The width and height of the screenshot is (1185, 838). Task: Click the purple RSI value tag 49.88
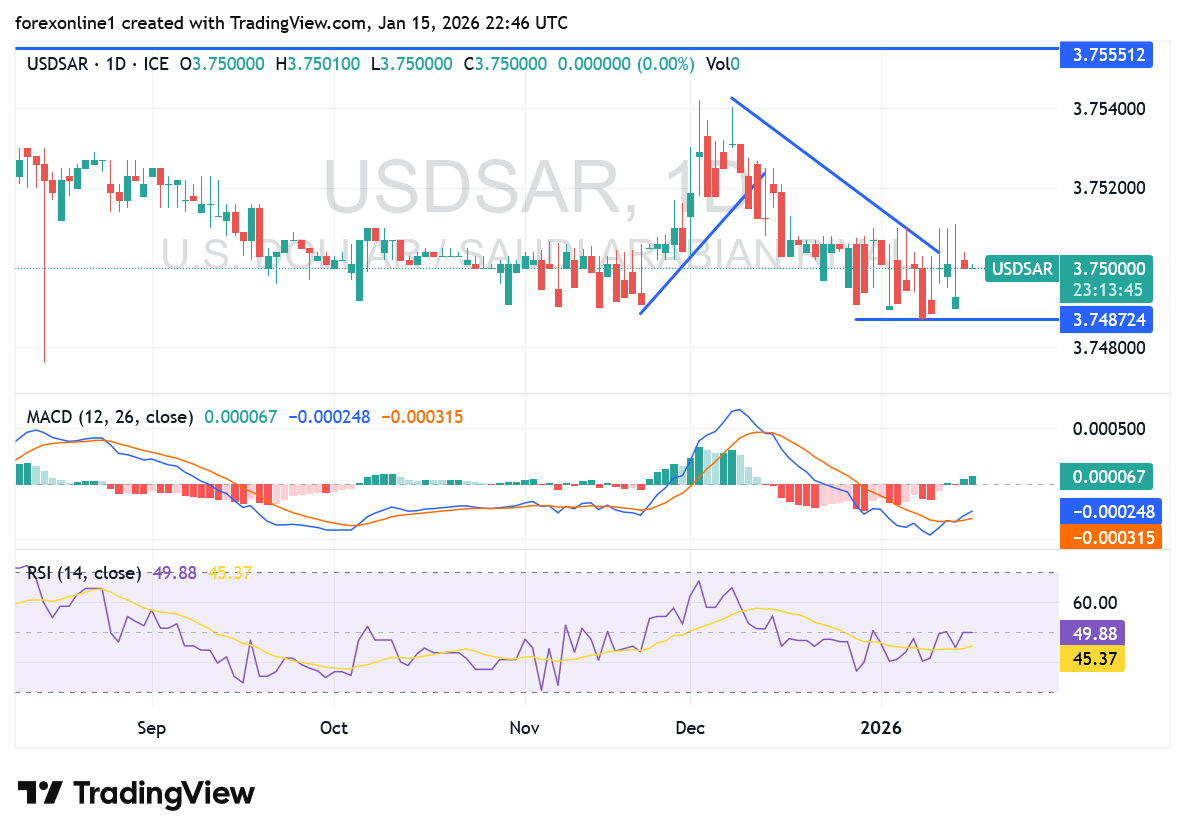coord(1092,632)
